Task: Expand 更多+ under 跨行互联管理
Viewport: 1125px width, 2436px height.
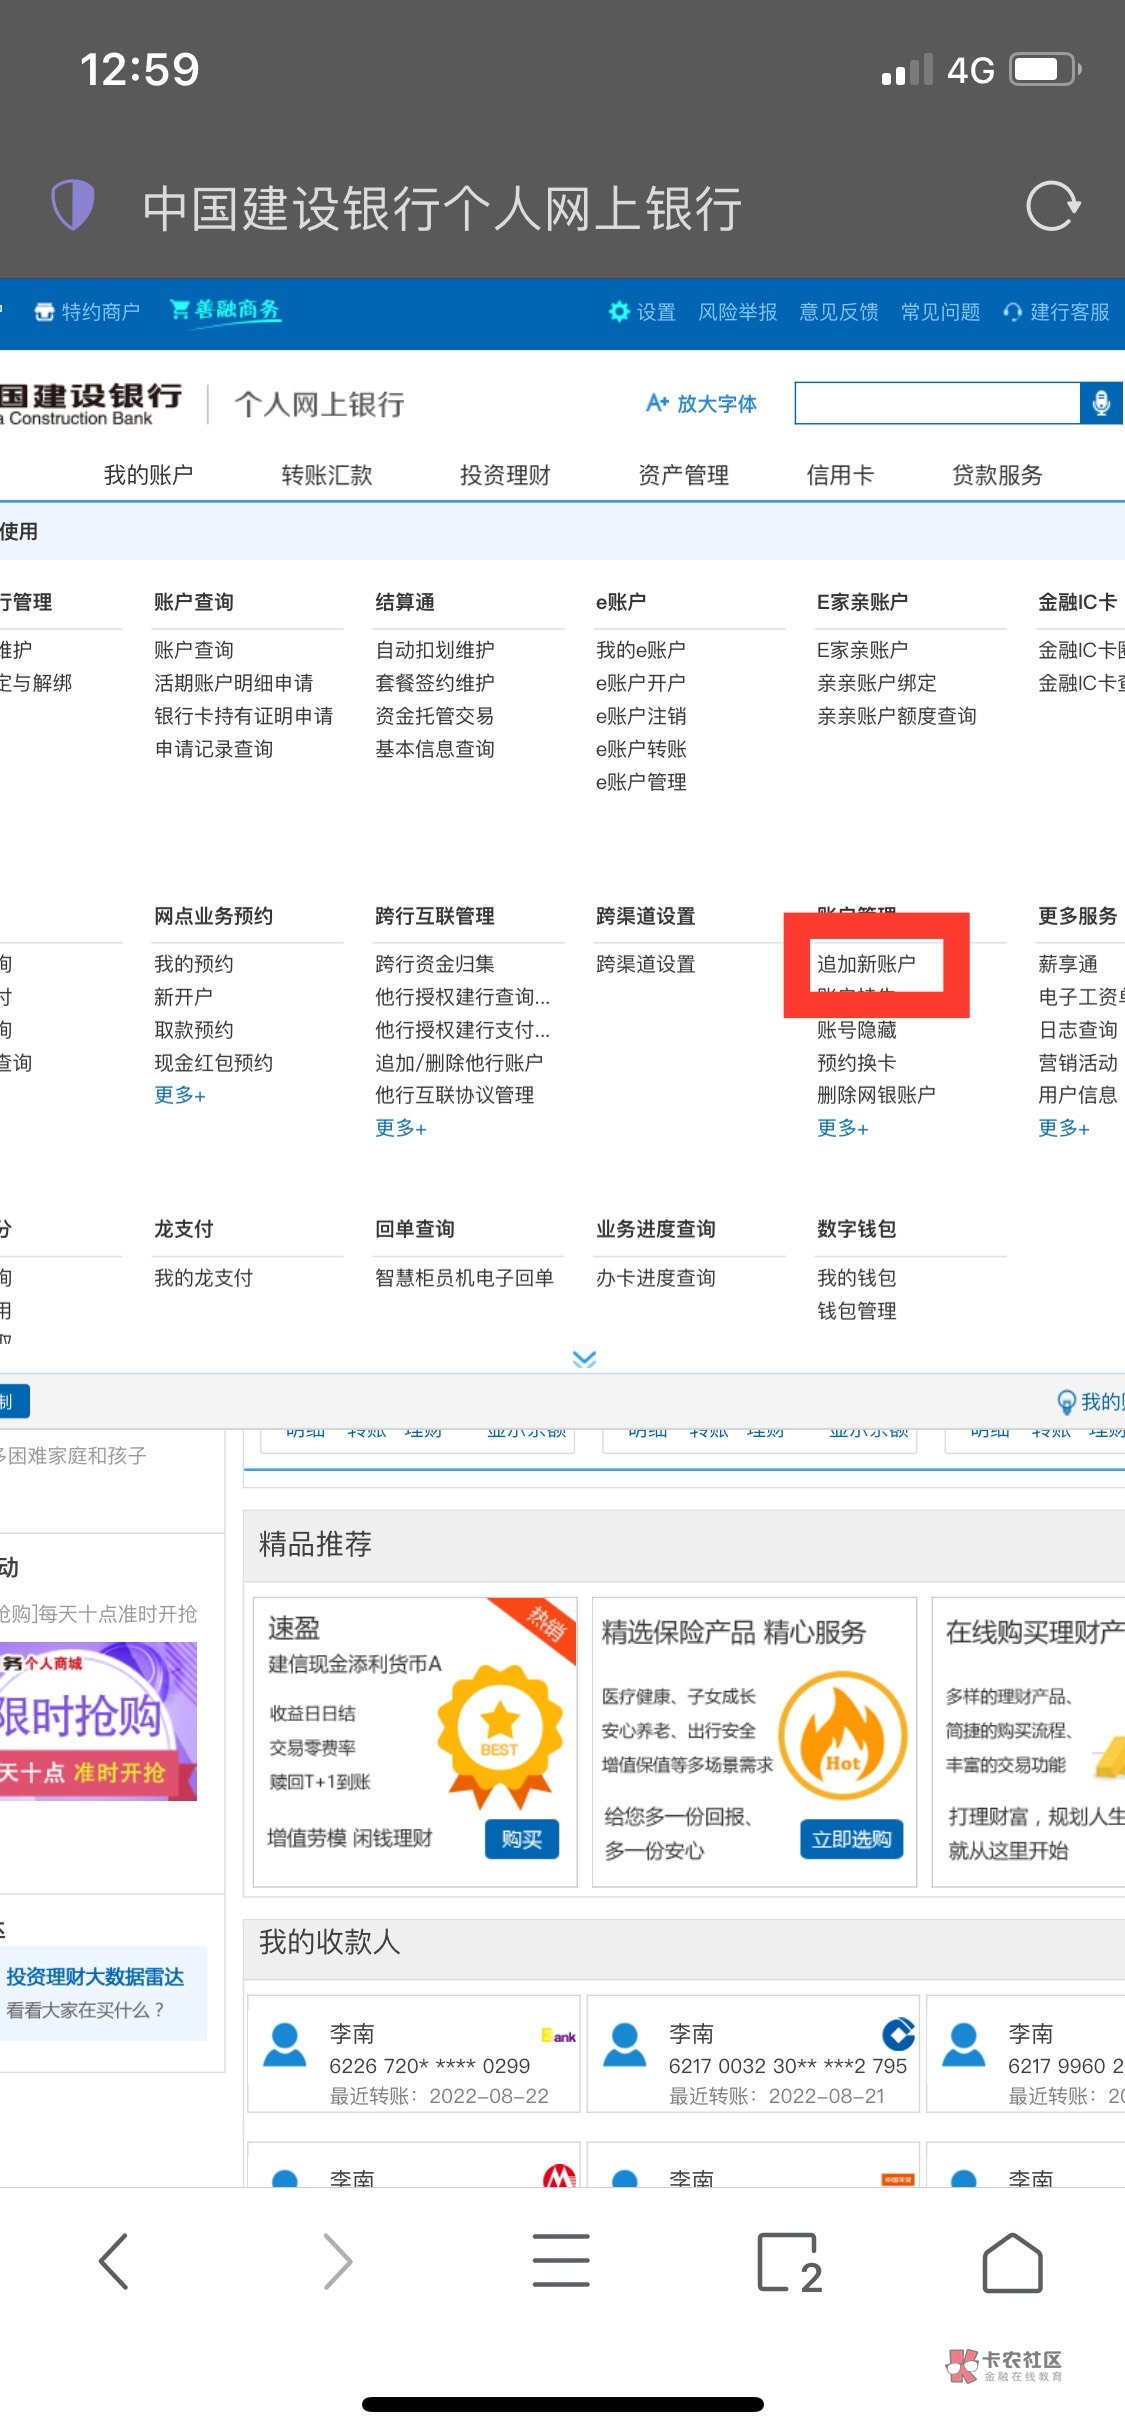Action: tap(401, 1128)
